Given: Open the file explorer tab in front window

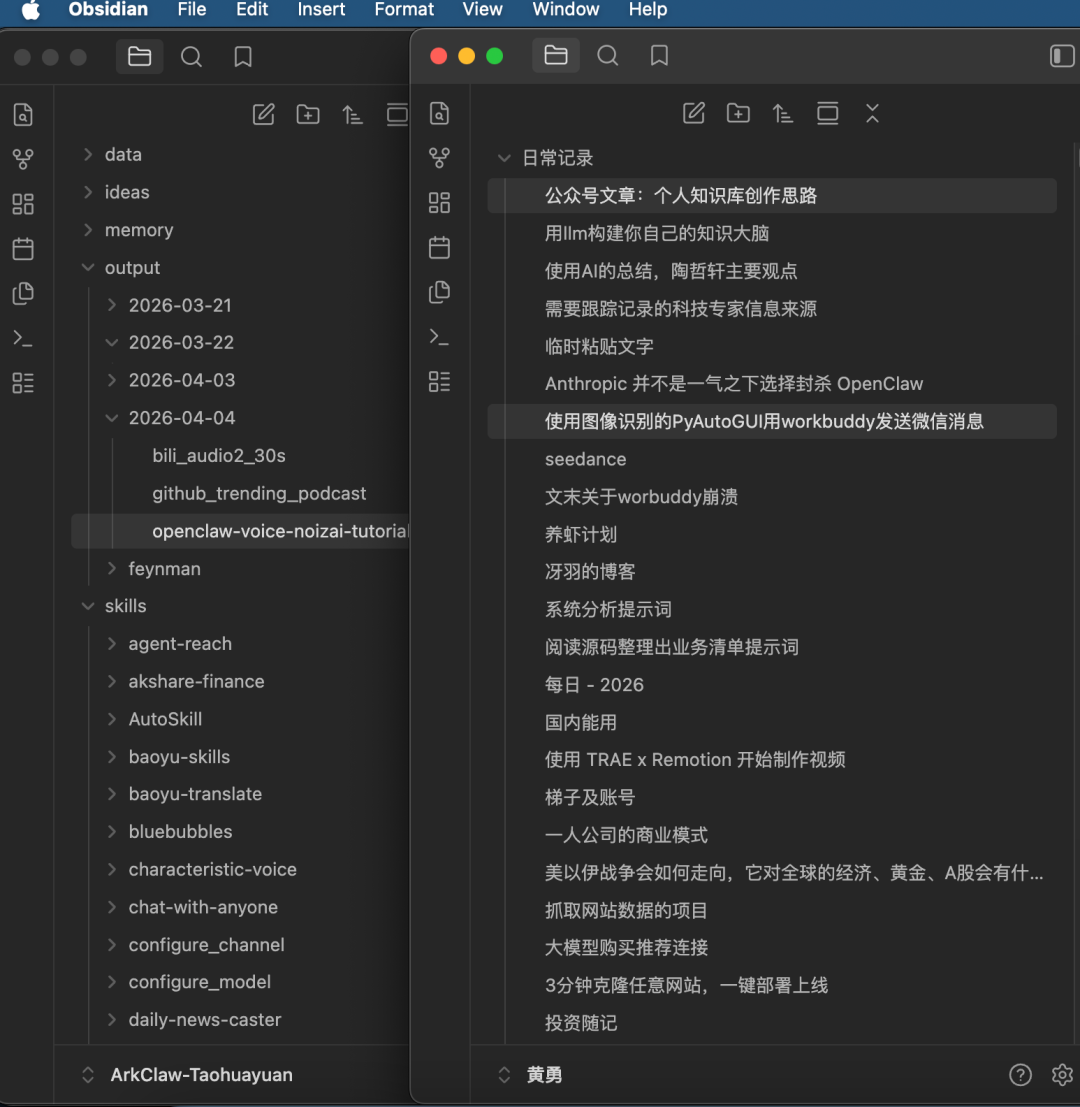Looking at the screenshot, I should point(556,55).
